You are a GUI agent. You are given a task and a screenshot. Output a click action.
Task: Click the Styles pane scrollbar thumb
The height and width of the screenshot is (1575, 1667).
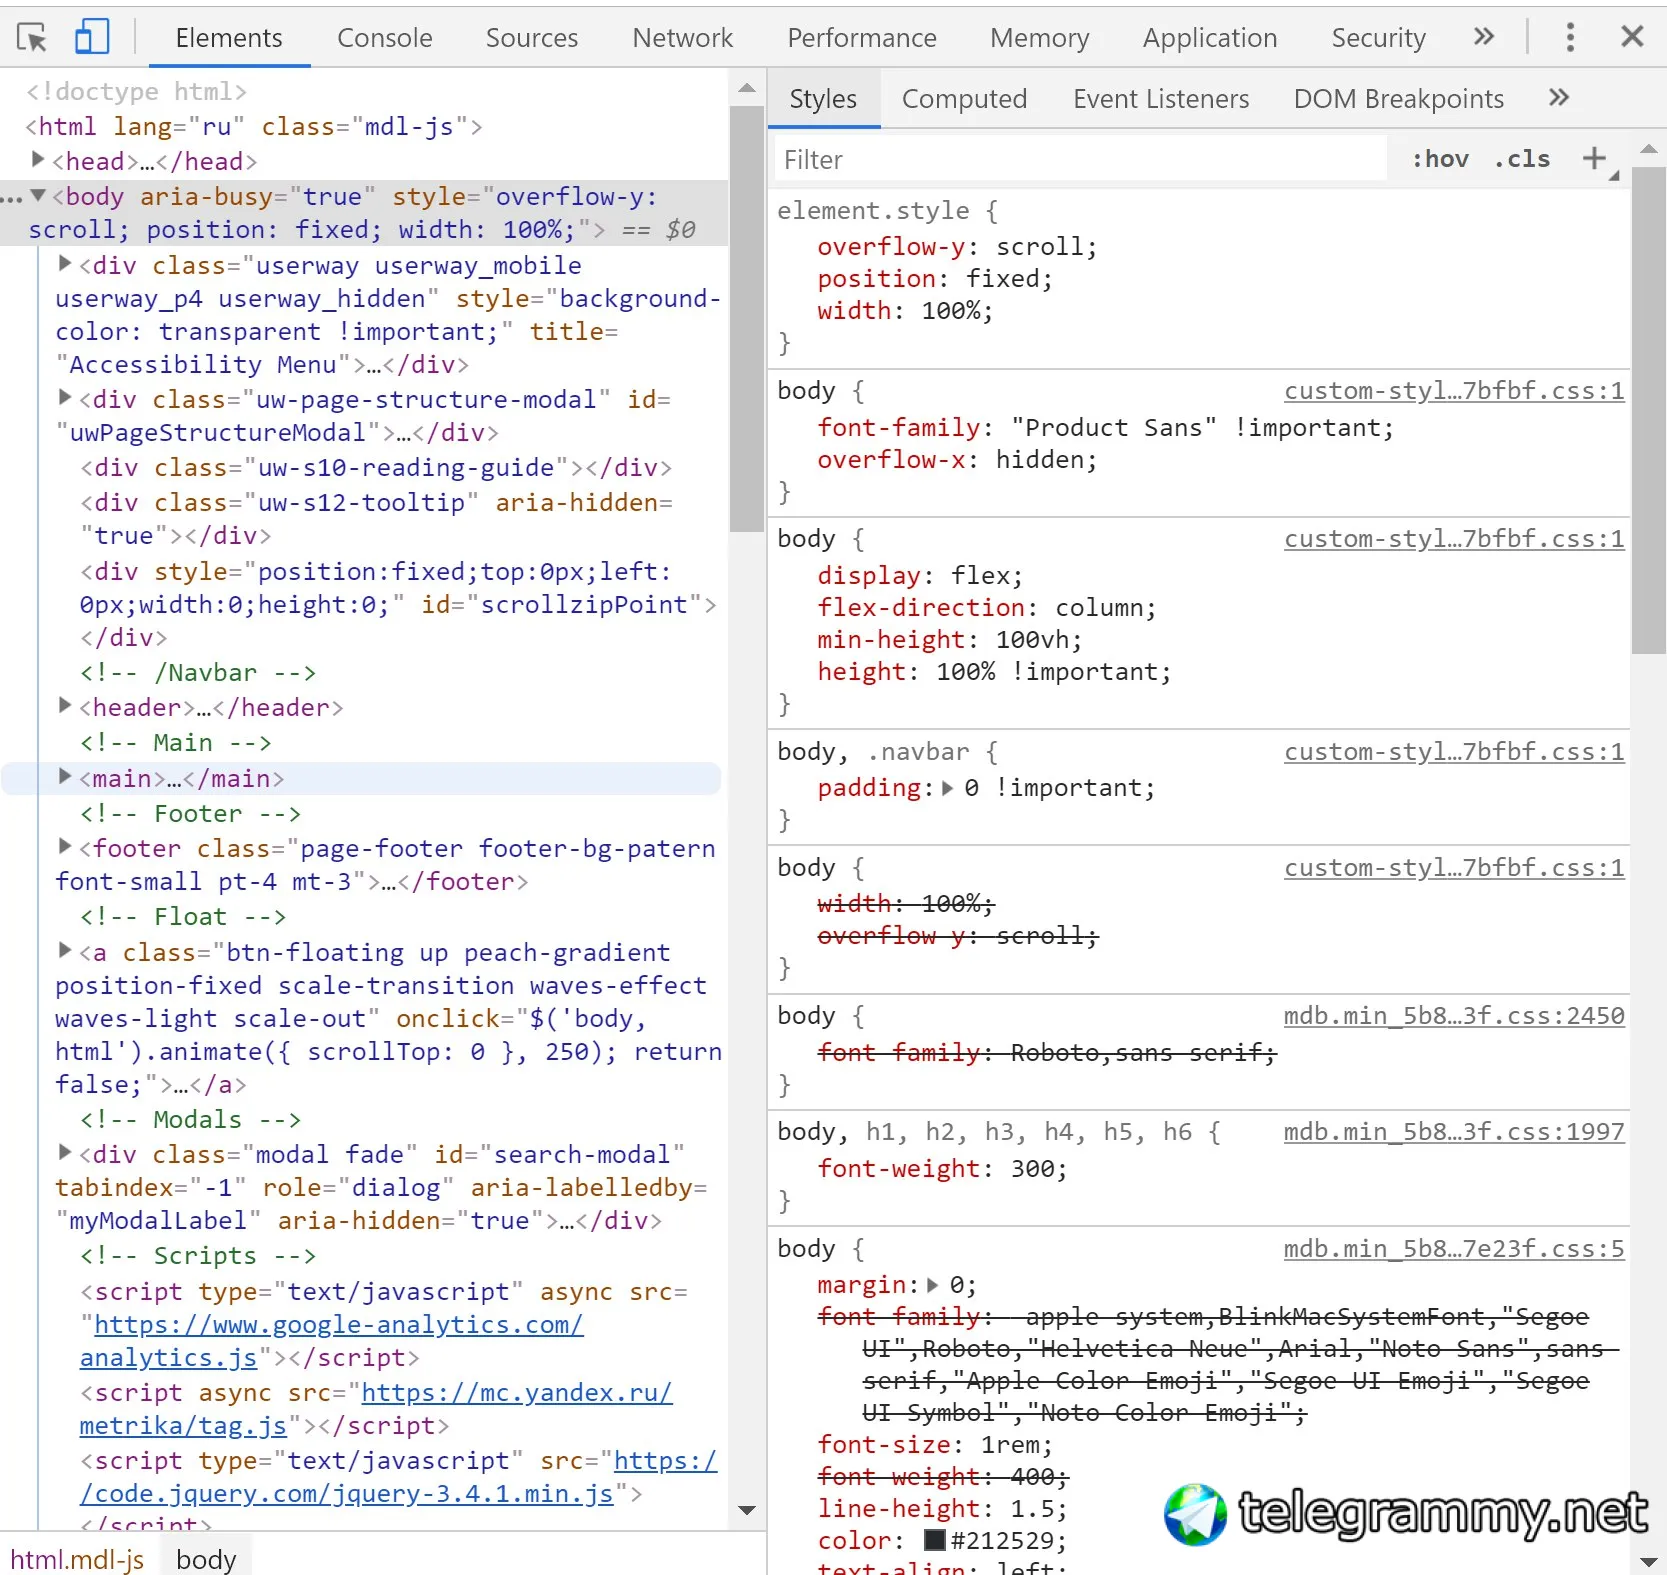pos(1648,410)
